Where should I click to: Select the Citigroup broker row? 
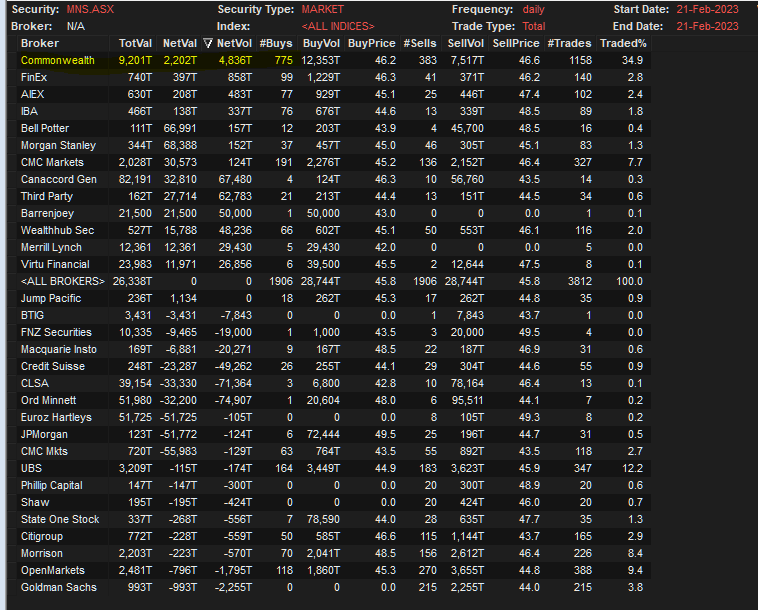click(334, 536)
